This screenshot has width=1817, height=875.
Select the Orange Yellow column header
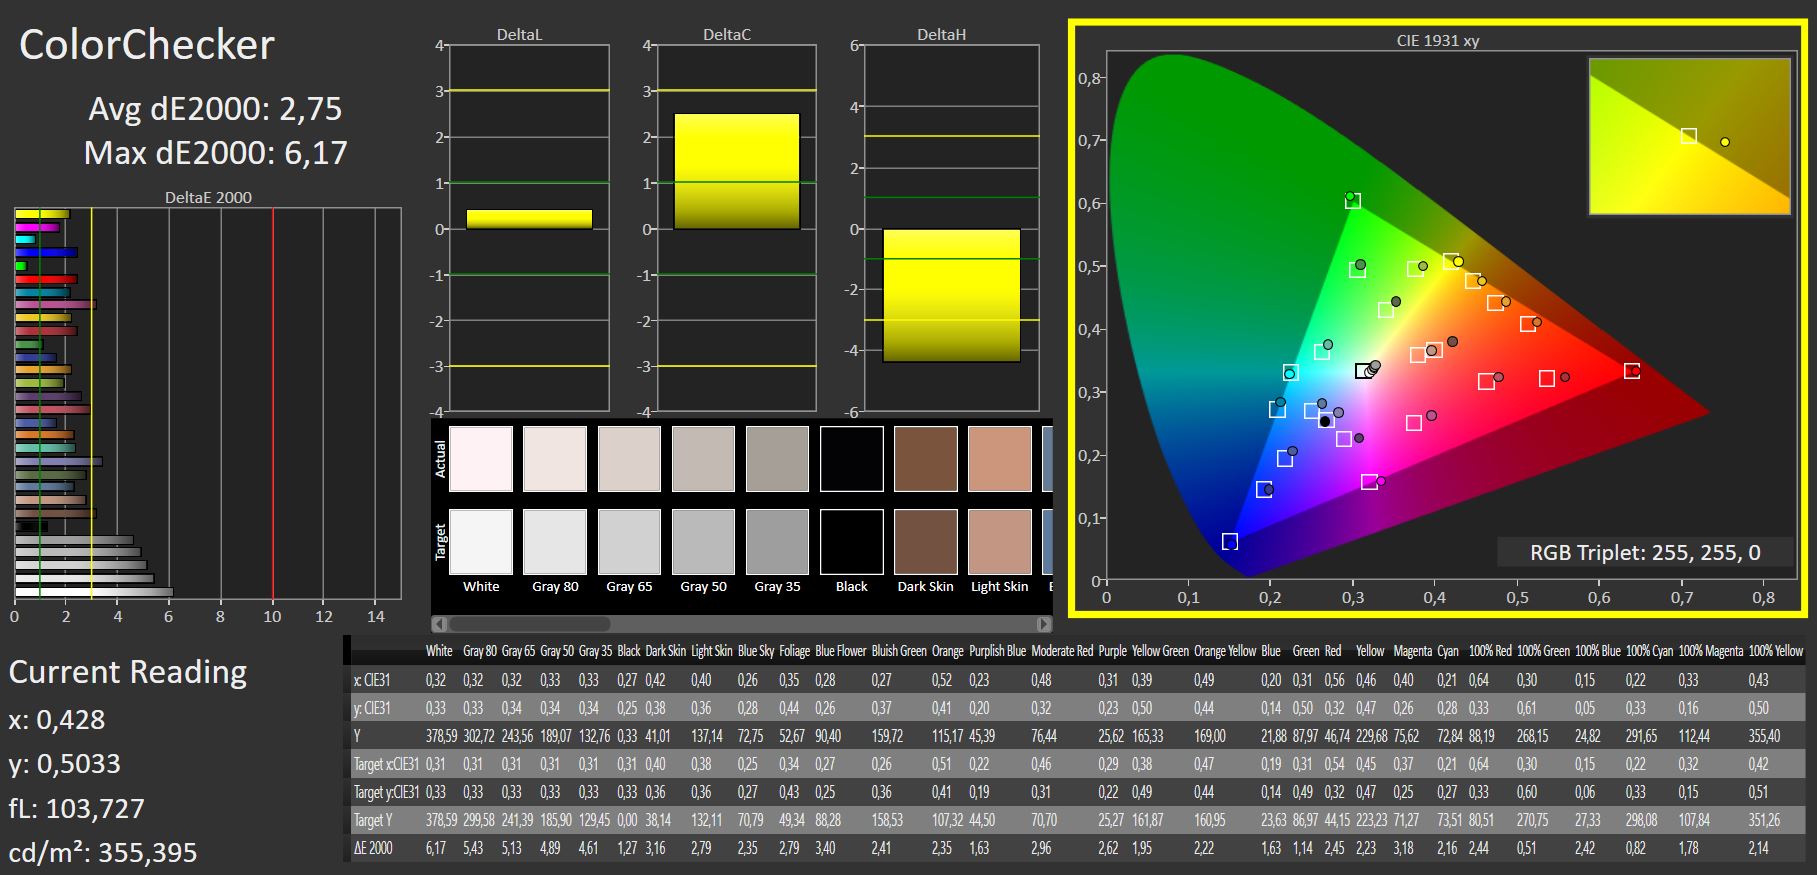click(1225, 651)
